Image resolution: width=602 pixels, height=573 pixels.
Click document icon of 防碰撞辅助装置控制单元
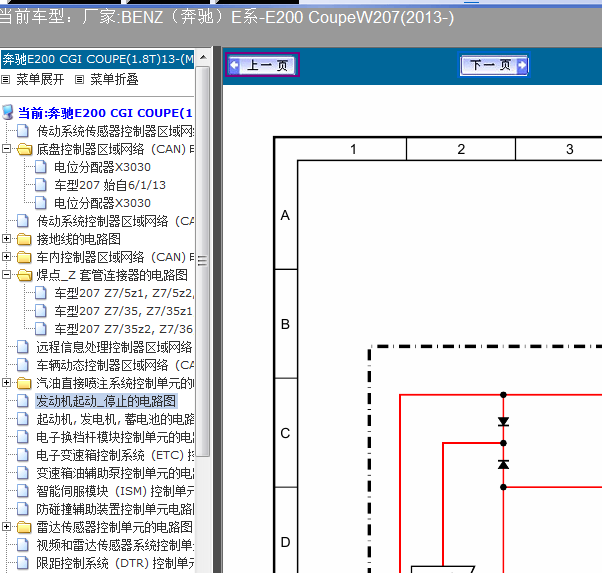pyautogui.click(x=23, y=509)
